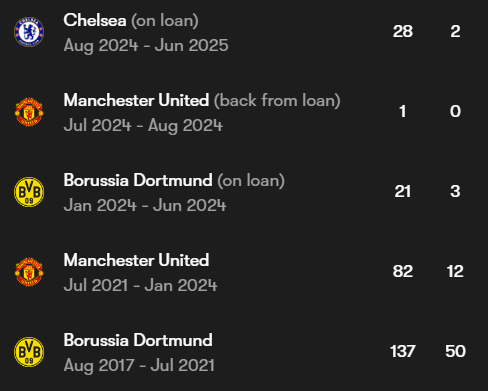Screen dimensions: 488x391
Task: Click the 137 appearances for Dortmund
Action: coord(403,352)
